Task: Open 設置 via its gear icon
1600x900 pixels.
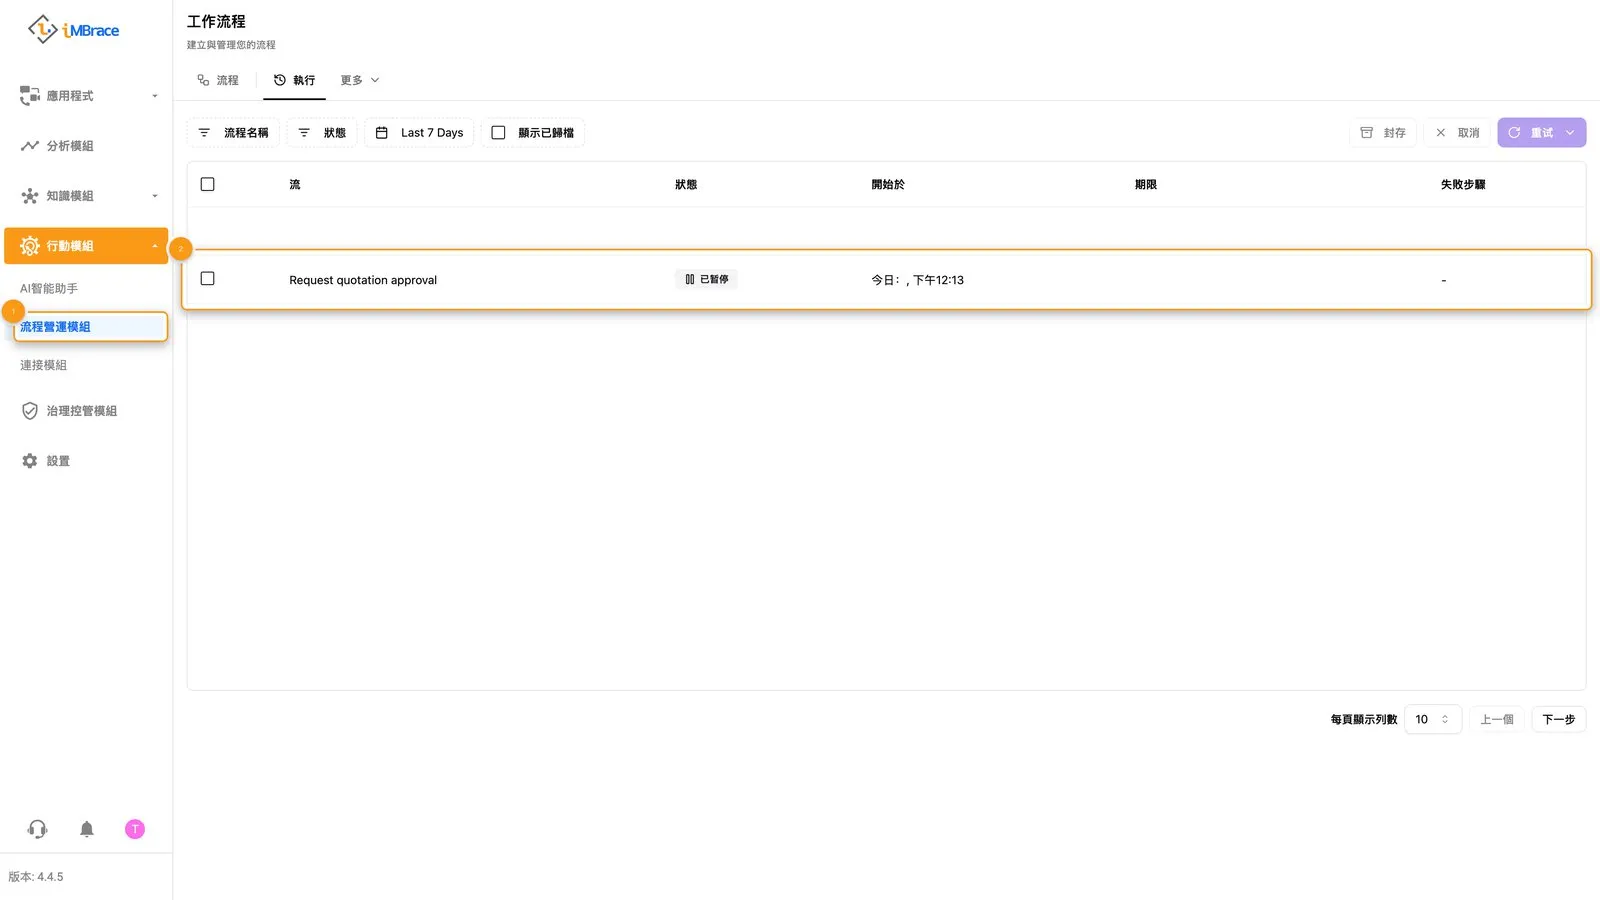Action: click(30, 461)
